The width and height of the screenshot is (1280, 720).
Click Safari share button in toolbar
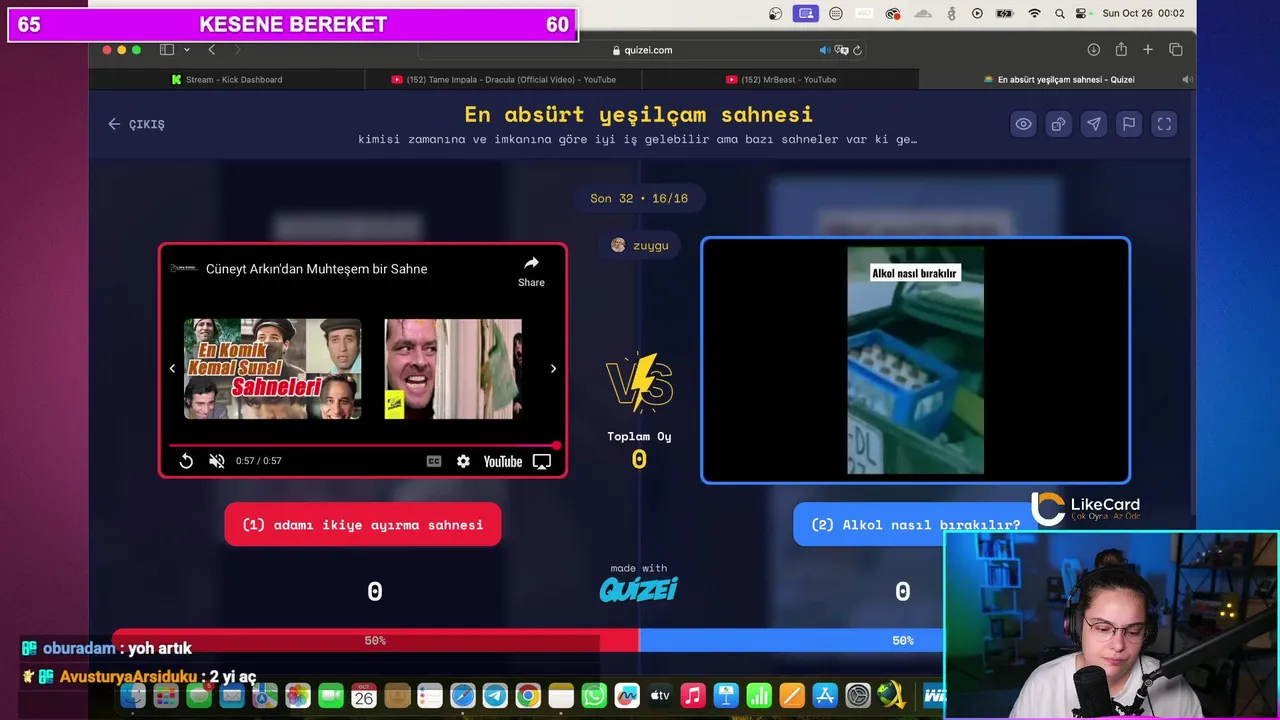(x=1121, y=50)
